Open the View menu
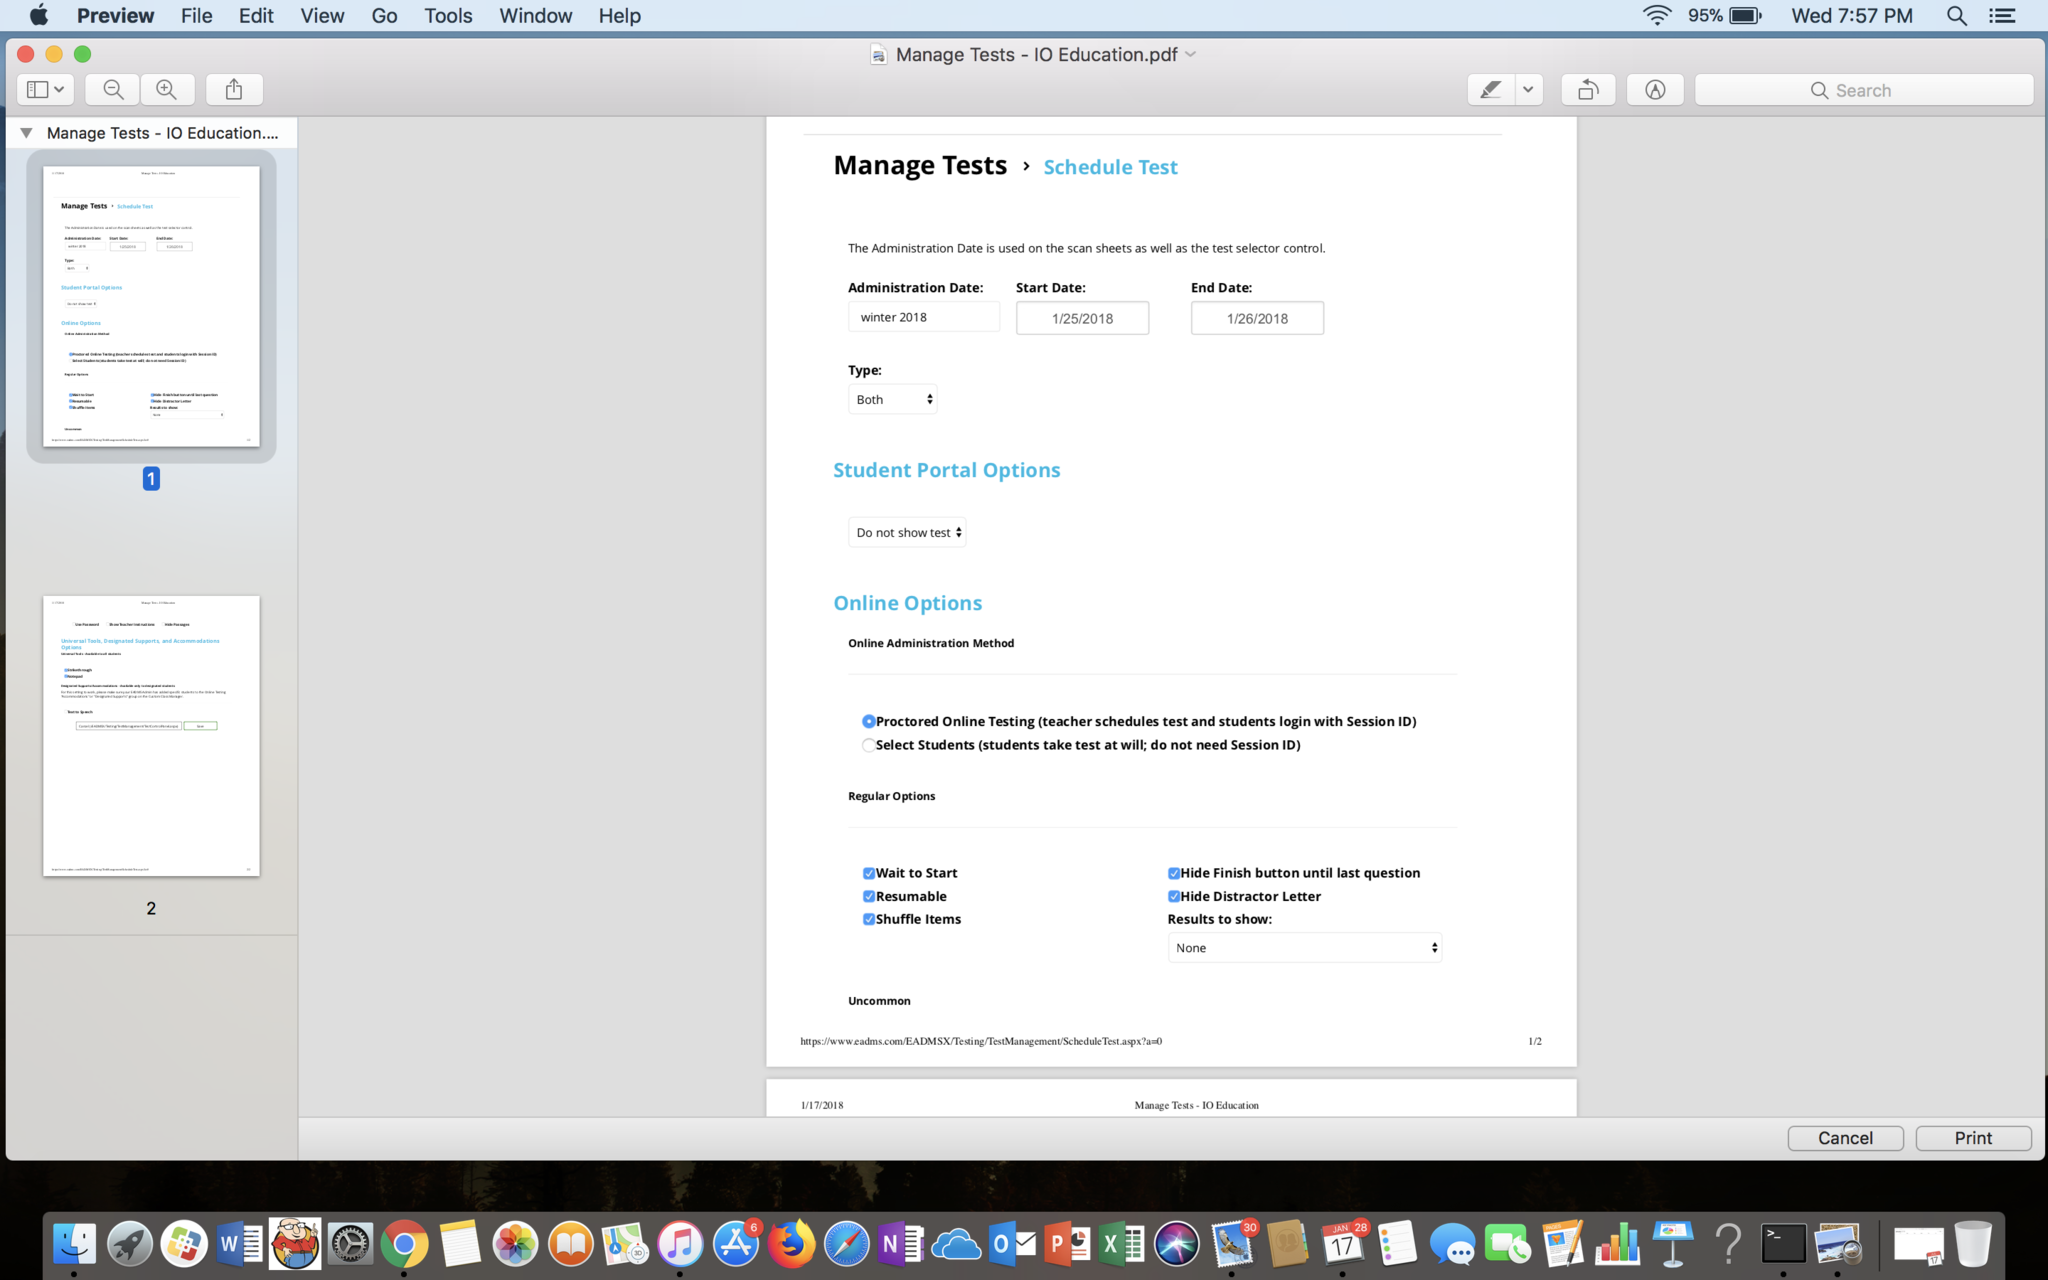The height and width of the screenshot is (1280, 2048). tap(322, 16)
